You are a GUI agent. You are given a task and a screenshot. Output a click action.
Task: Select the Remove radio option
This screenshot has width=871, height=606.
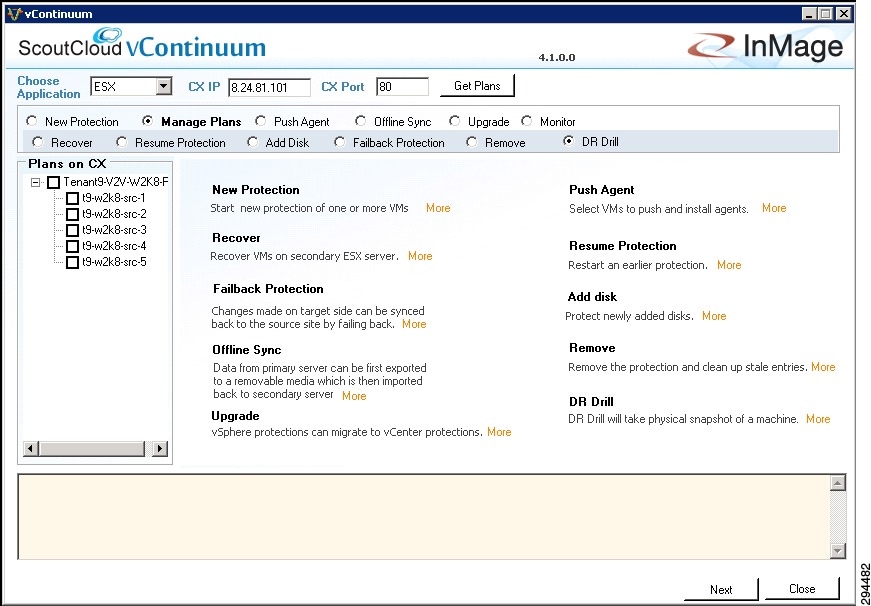[x=472, y=142]
